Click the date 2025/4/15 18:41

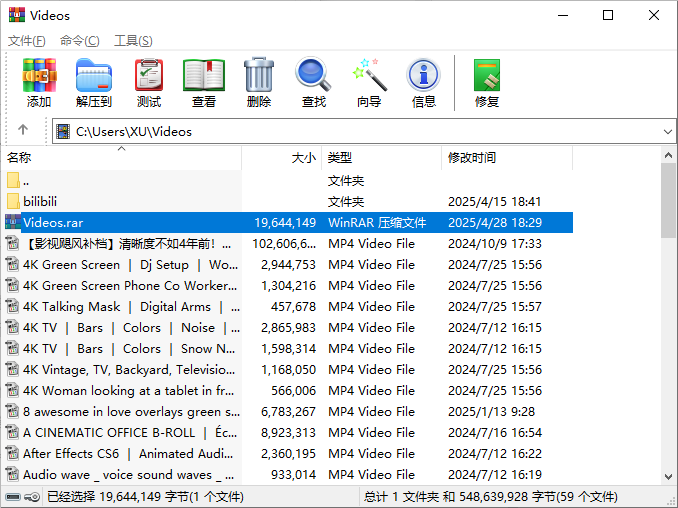pyautogui.click(x=494, y=201)
